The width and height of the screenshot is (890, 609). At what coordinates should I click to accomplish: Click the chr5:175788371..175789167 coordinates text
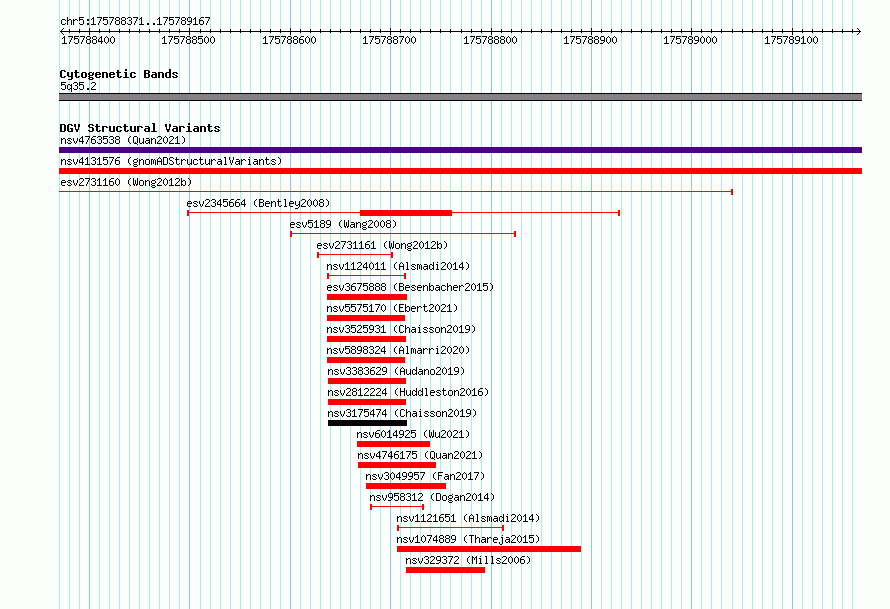135,21
